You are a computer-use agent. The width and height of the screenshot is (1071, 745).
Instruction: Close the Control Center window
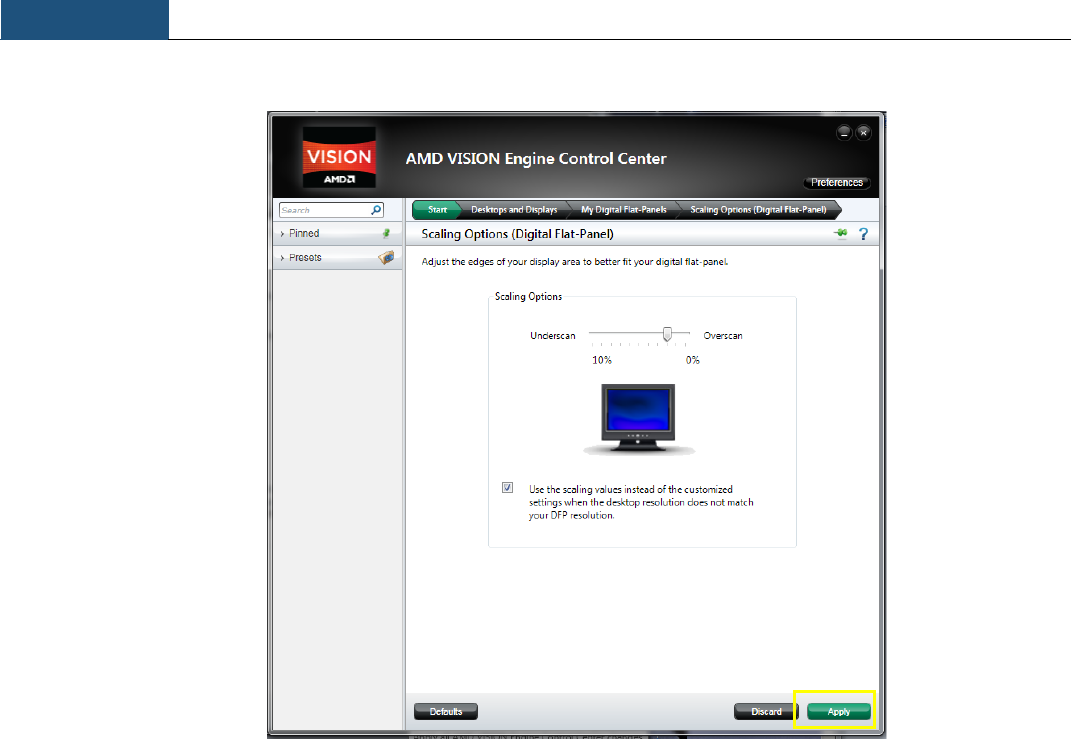click(x=863, y=132)
